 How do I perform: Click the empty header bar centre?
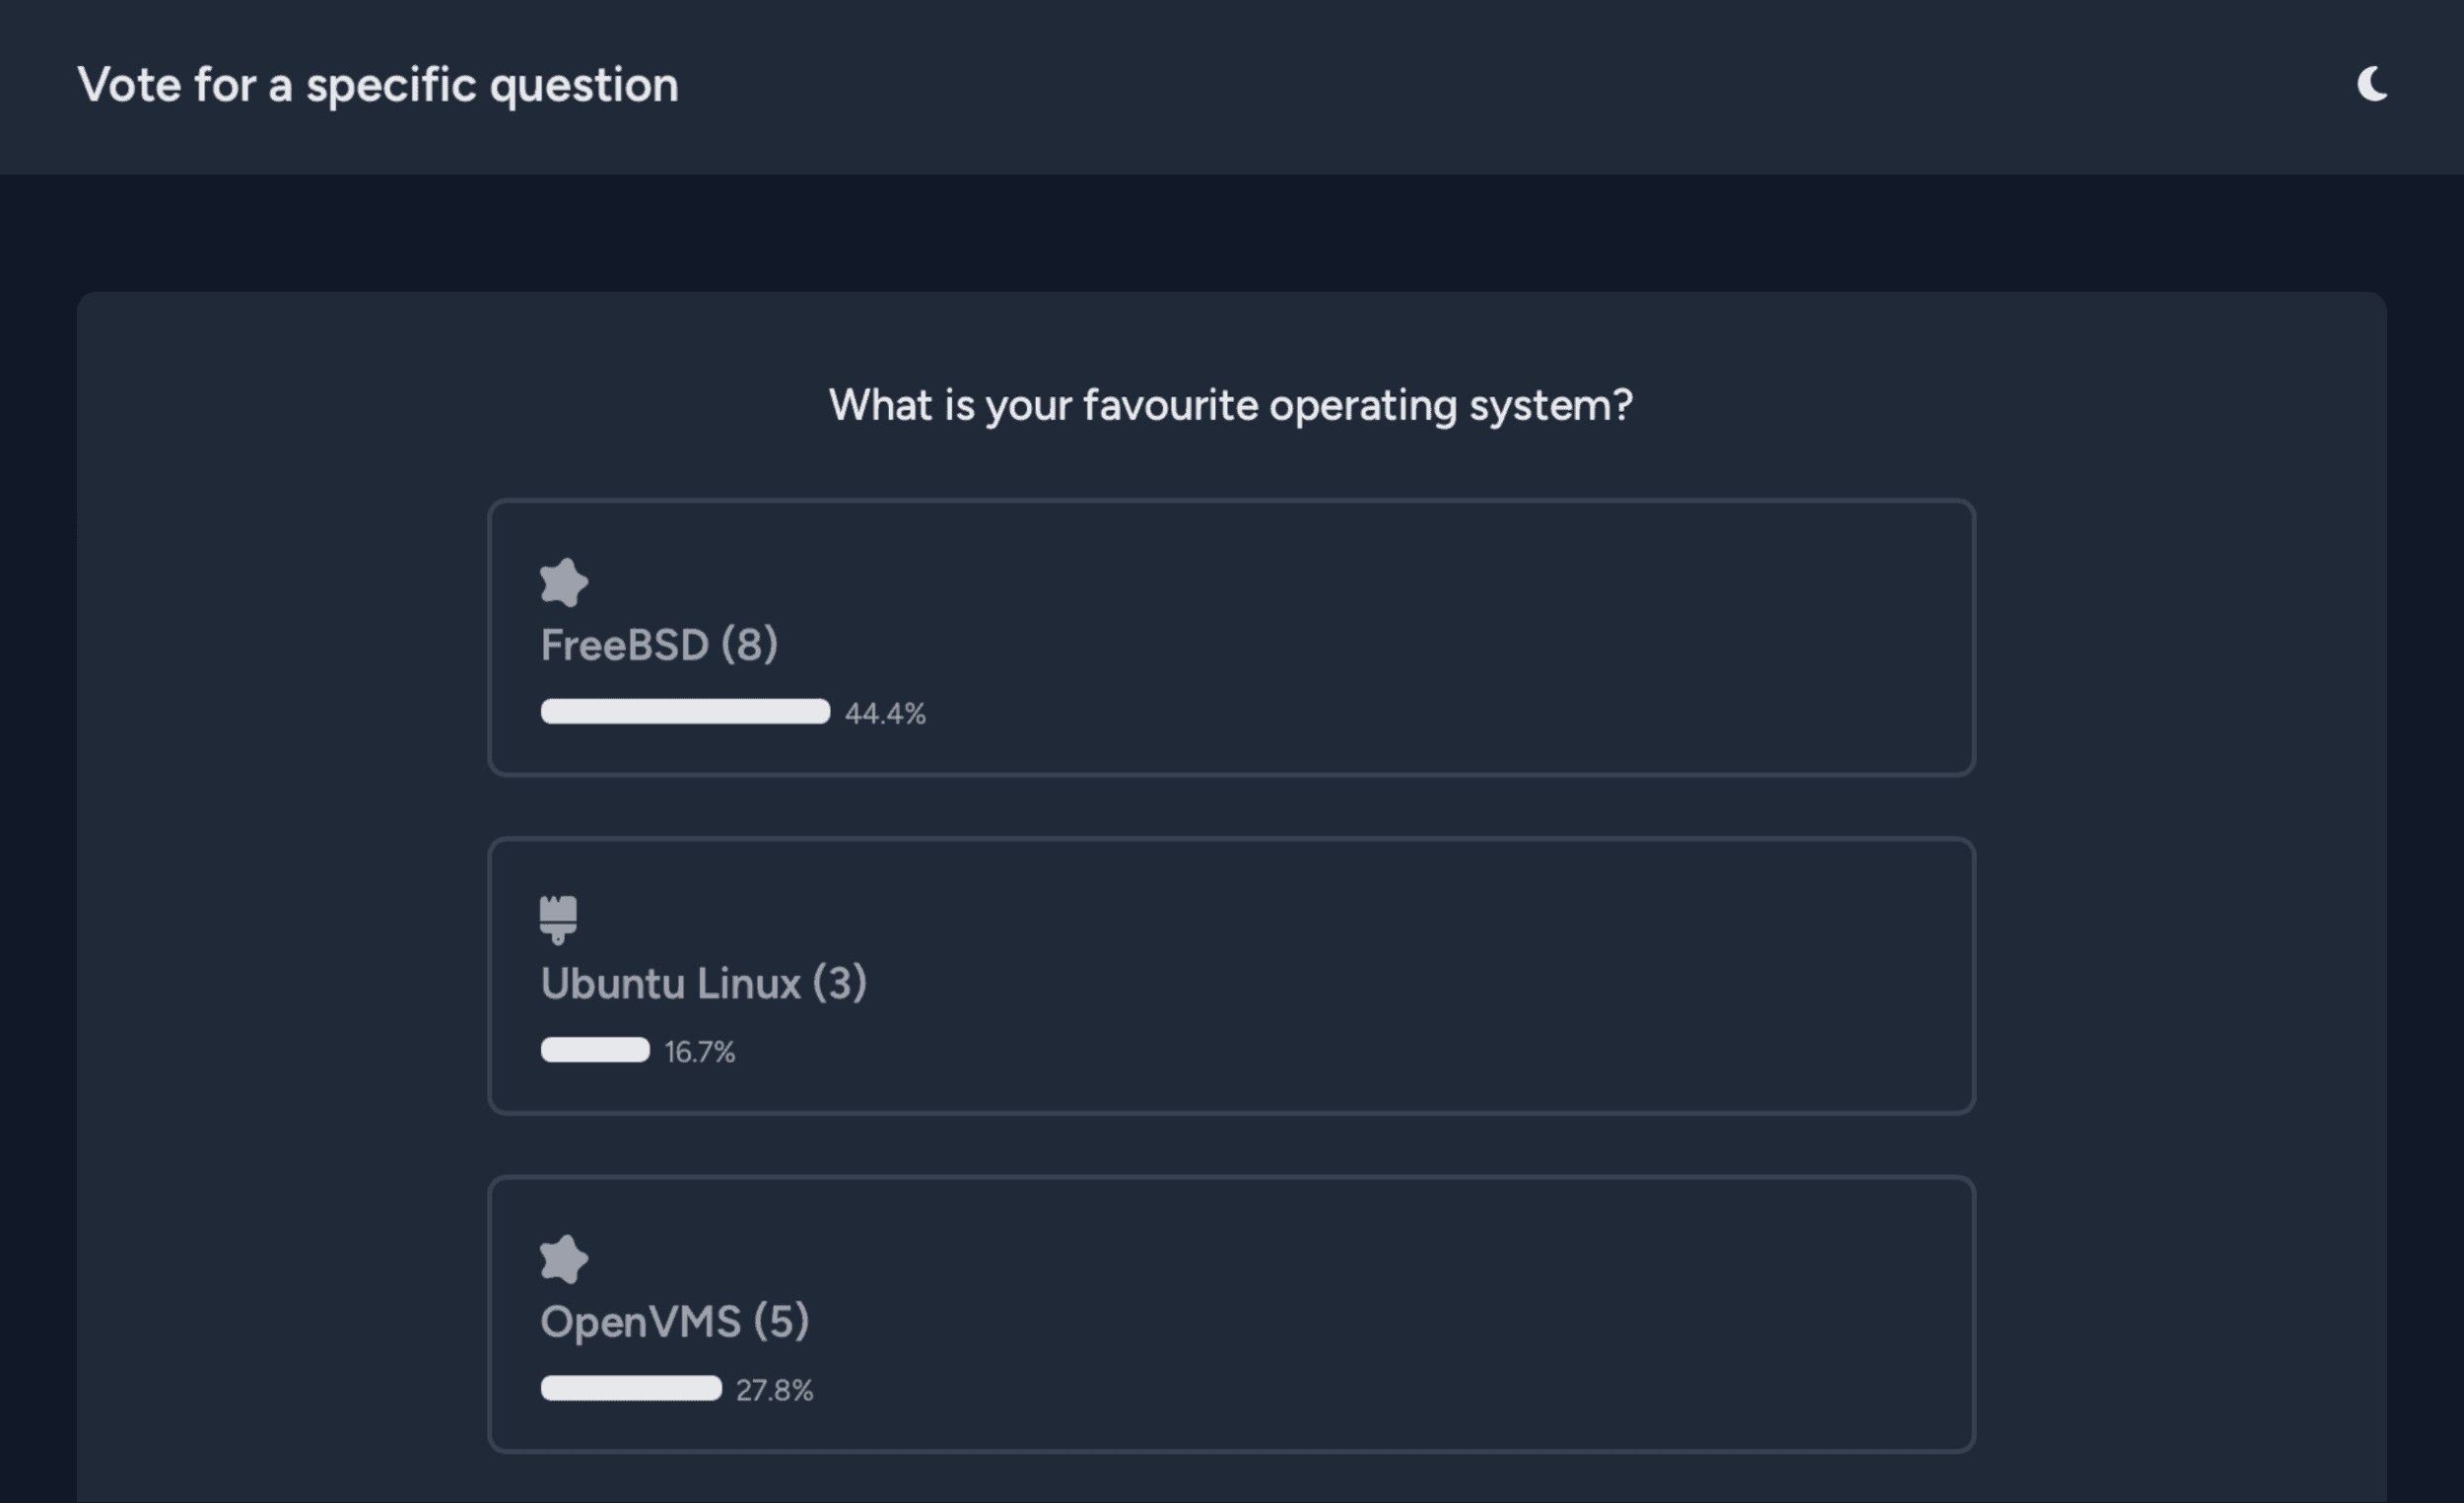[x=1400, y=85]
